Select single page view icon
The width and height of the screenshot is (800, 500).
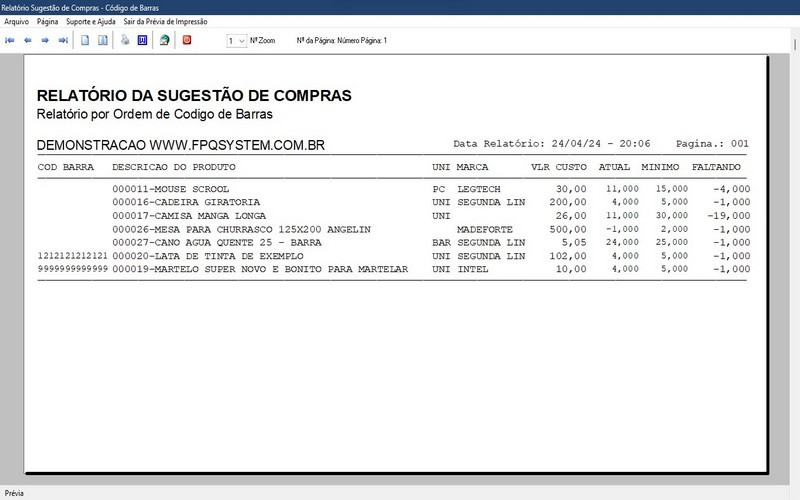pyautogui.click(x=86, y=40)
